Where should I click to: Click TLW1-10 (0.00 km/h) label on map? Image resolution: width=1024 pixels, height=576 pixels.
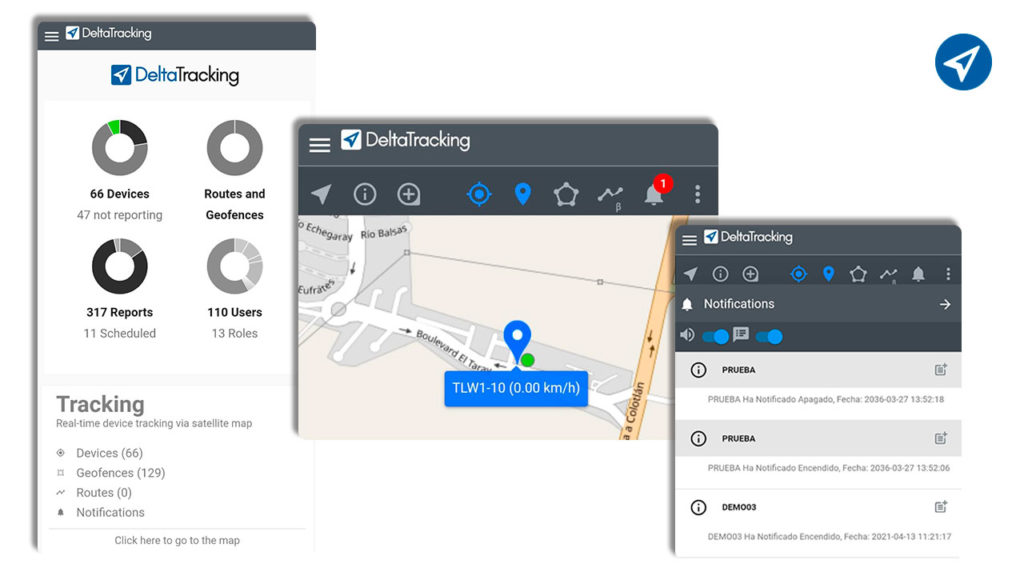point(516,389)
